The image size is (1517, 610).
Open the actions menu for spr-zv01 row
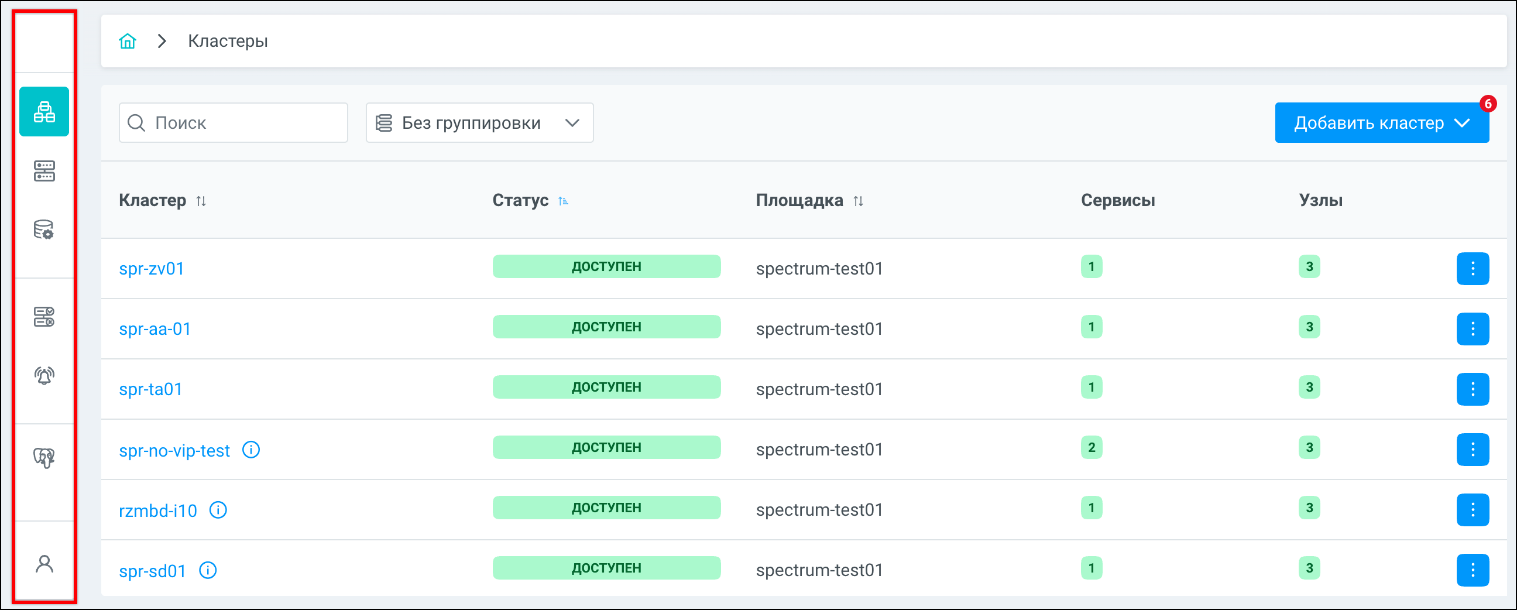1472,268
